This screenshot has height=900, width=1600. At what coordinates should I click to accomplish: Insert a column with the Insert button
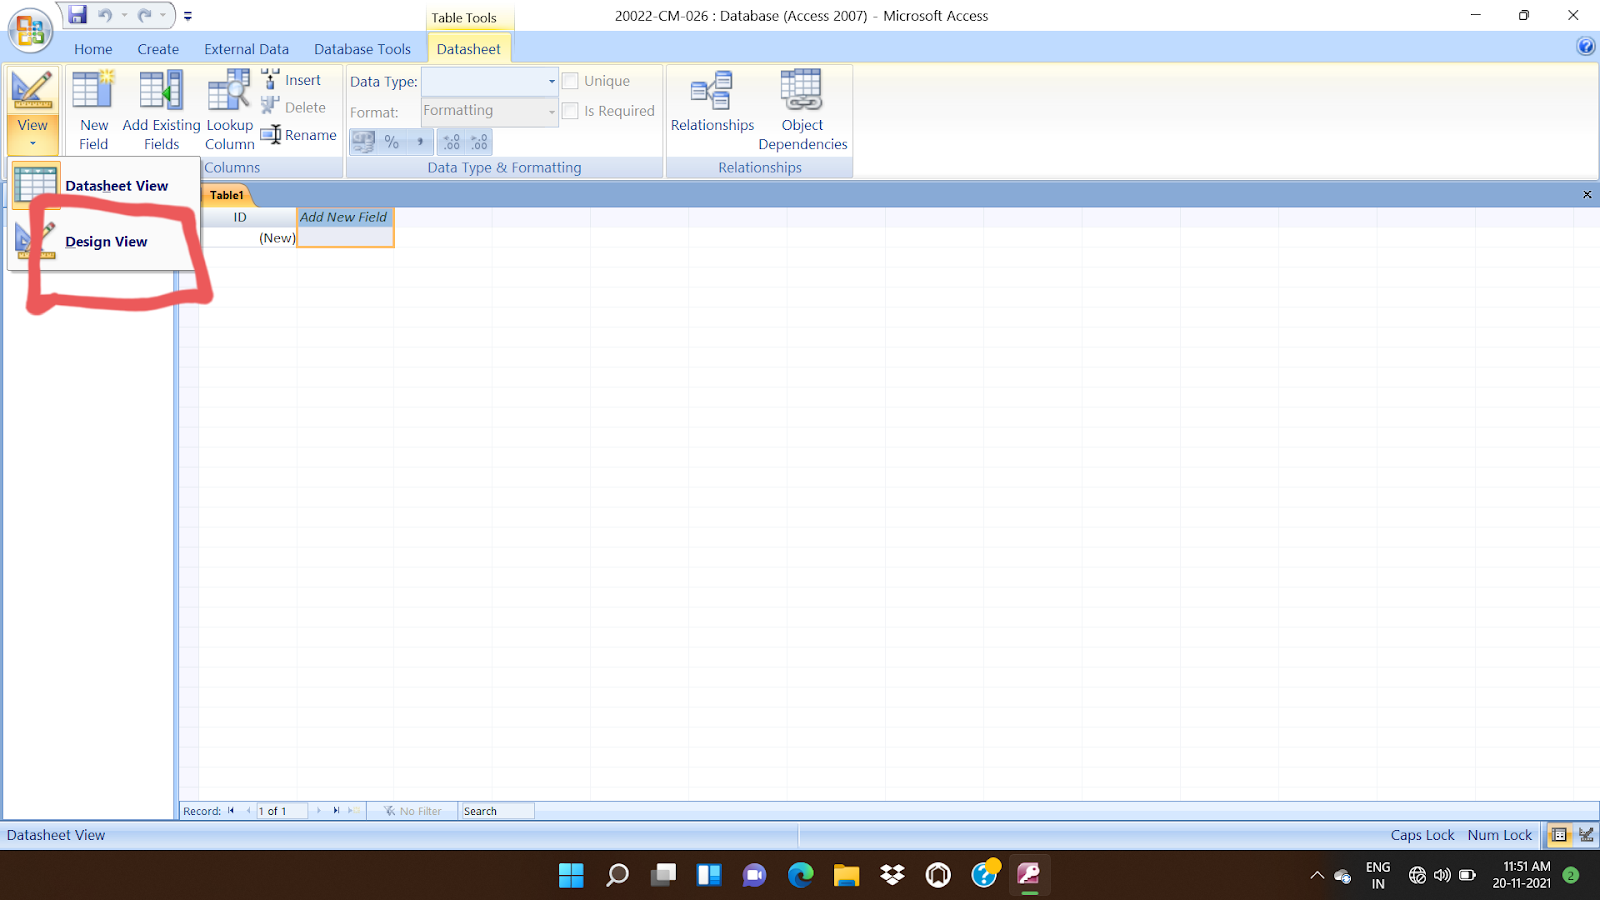[292, 80]
